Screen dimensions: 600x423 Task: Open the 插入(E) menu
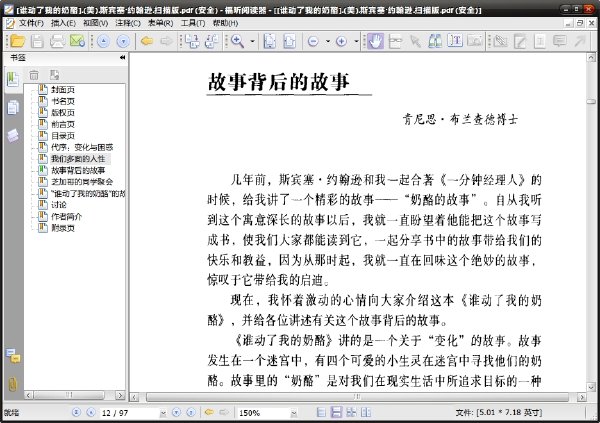pos(63,23)
